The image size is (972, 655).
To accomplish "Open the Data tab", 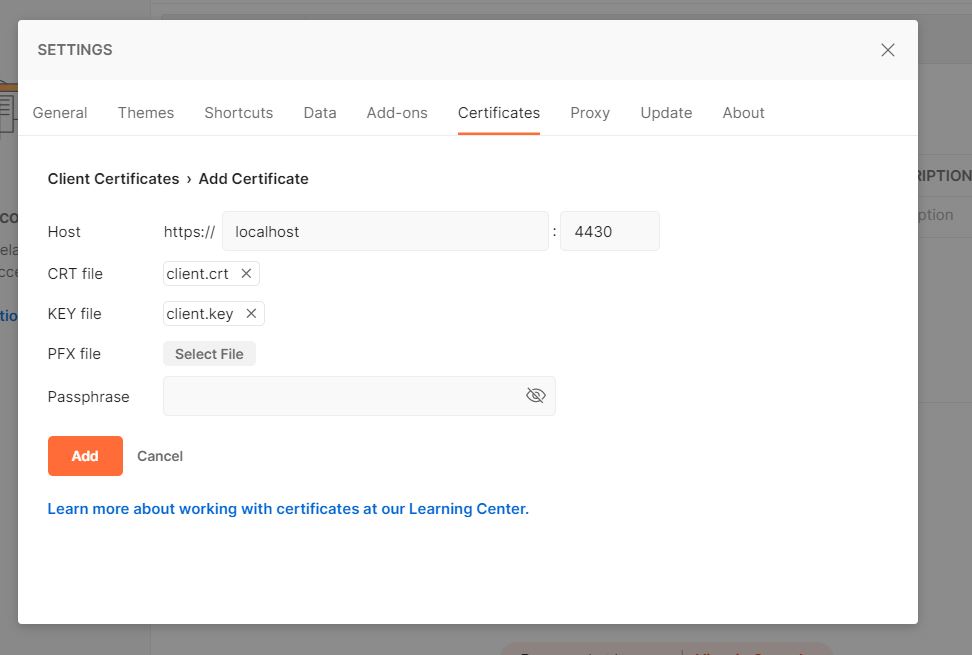I will [319, 113].
